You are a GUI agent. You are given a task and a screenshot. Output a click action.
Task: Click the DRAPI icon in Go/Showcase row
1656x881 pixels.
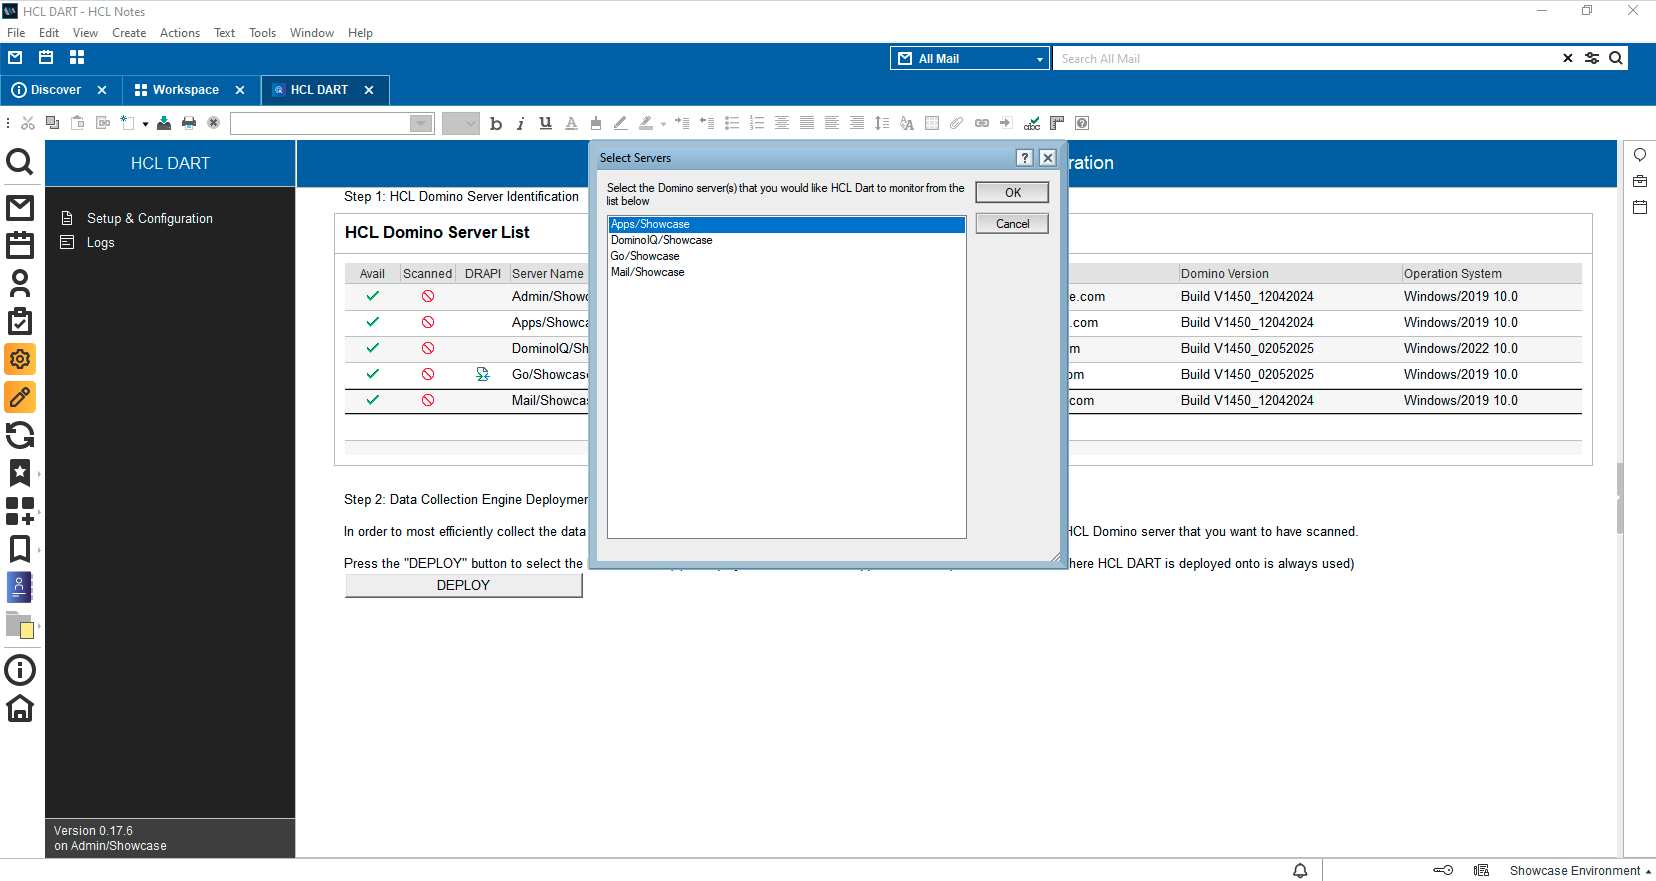[483, 374]
